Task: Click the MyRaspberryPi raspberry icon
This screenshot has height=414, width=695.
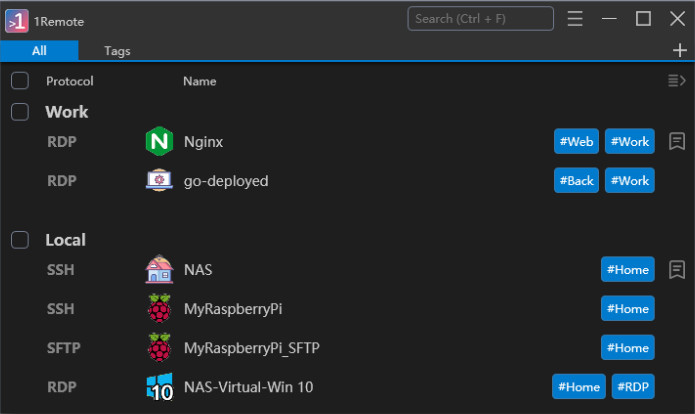Action: click(x=159, y=308)
